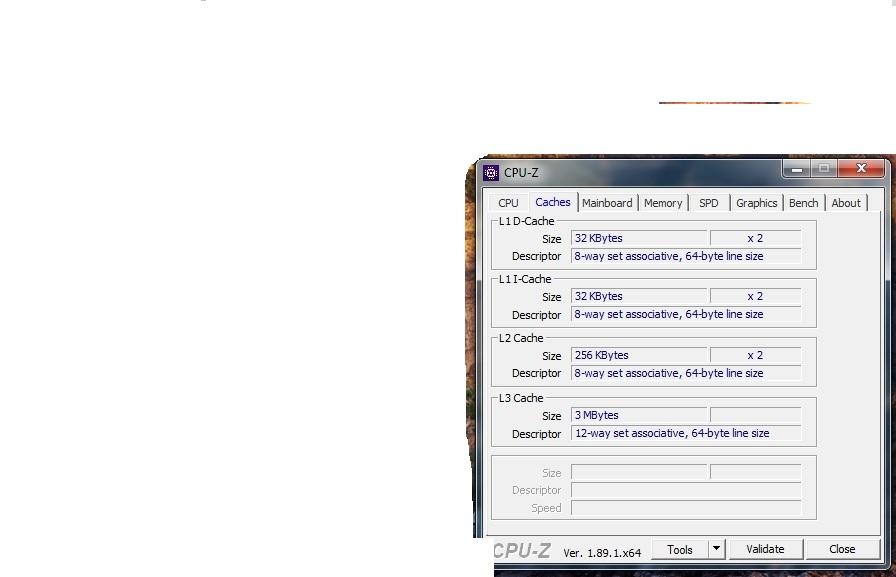Close the CPU-Z window with the X
Viewport: 896px width, 577px height.
[x=861, y=168]
